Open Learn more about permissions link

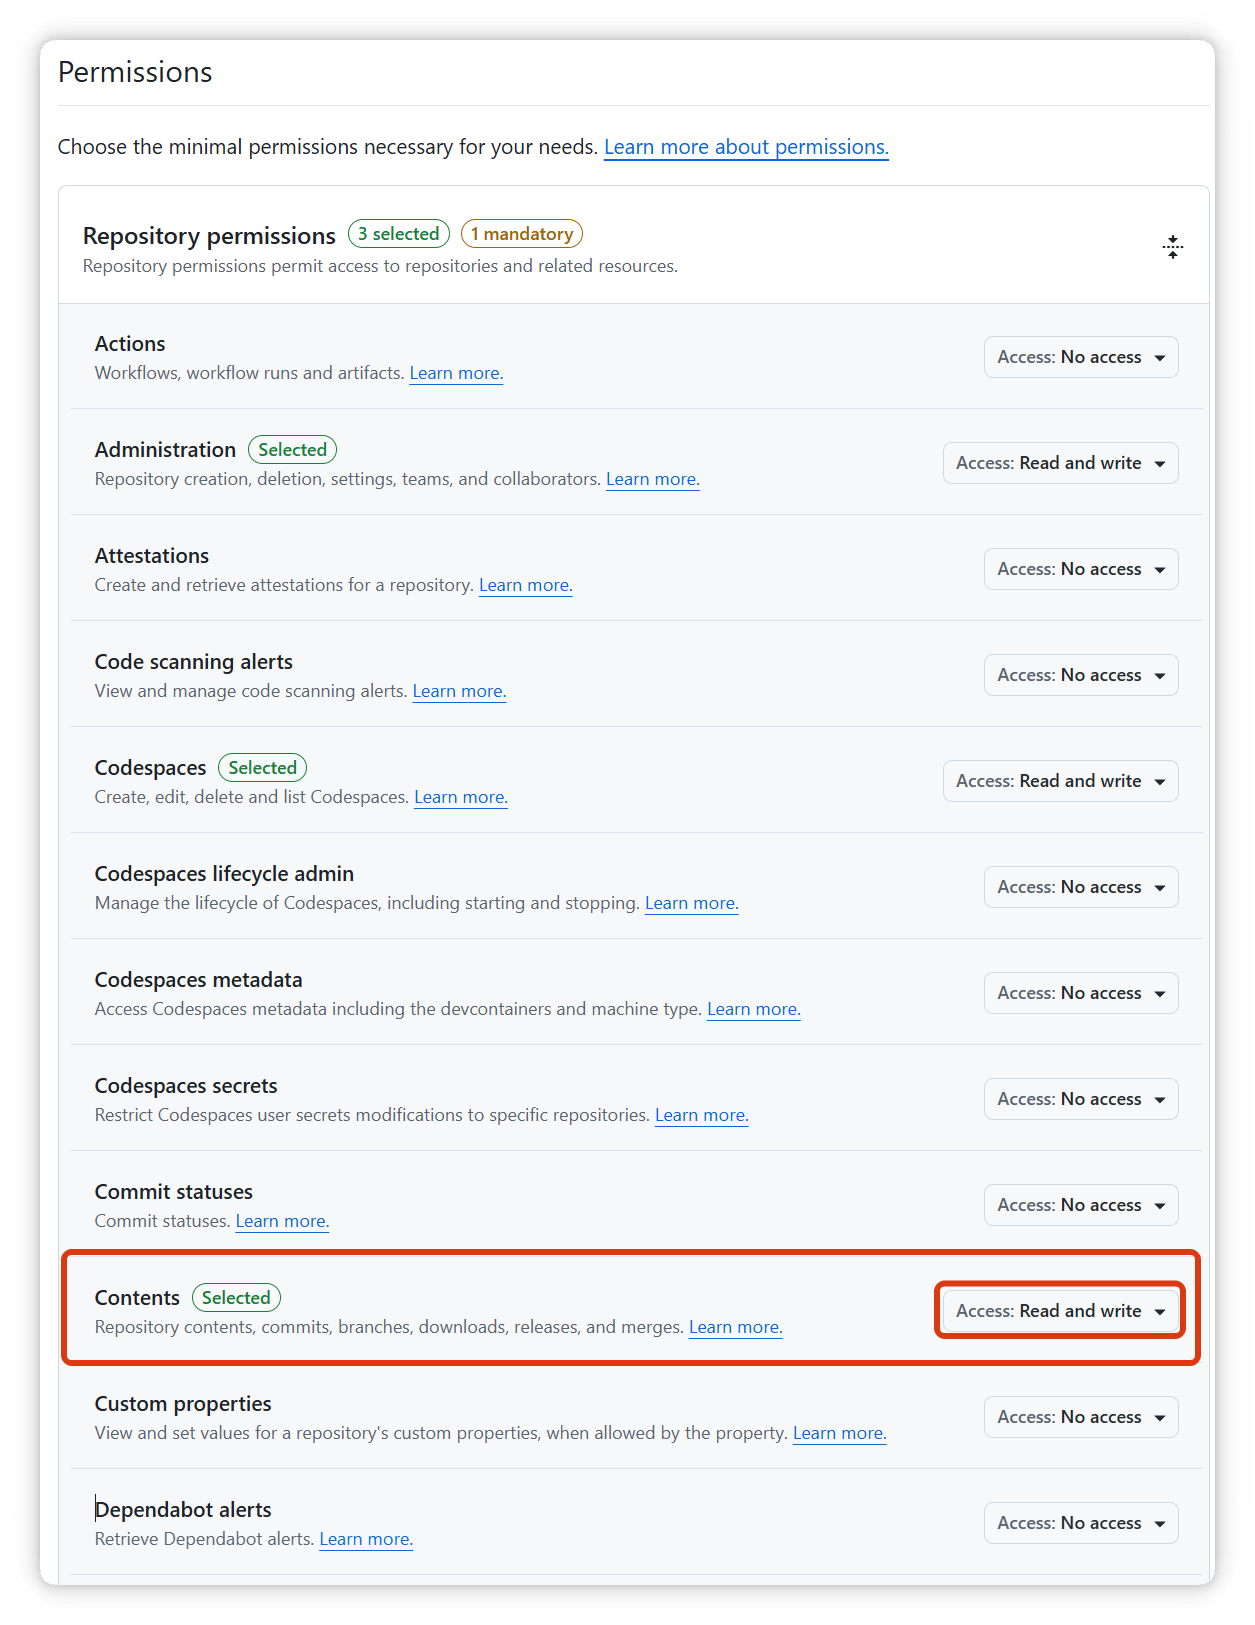pyautogui.click(x=746, y=147)
